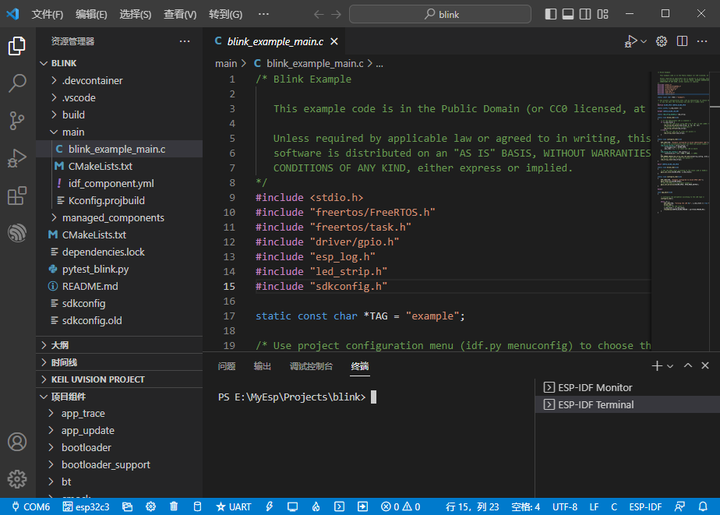This screenshot has width=720, height=515.
Task: Change the esp32c3 target device
Action: click(x=86, y=507)
